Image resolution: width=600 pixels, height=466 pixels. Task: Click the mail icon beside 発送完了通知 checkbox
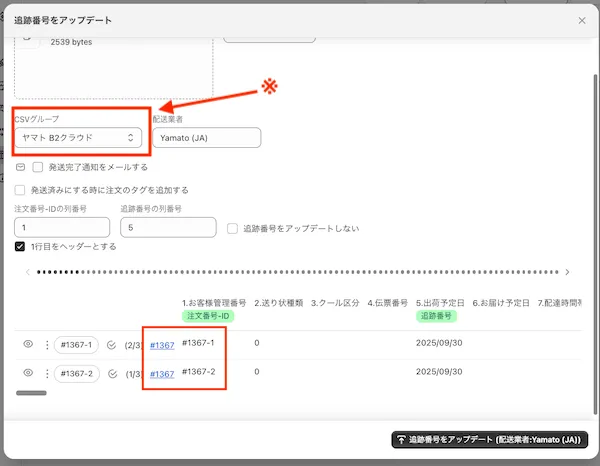pos(20,167)
